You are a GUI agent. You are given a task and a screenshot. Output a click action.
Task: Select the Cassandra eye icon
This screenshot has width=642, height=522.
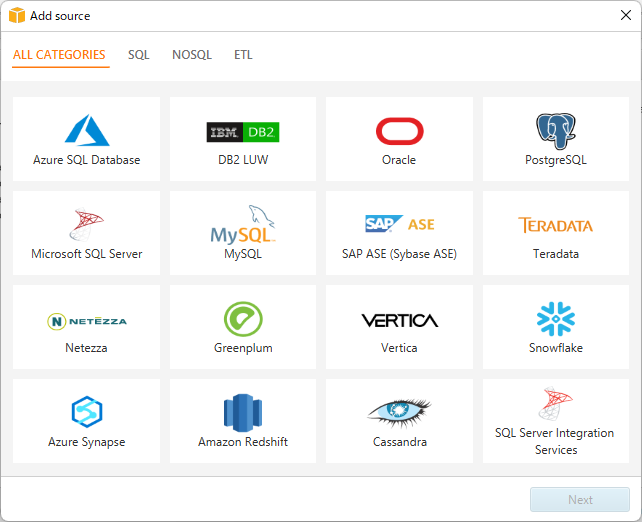click(400, 413)
